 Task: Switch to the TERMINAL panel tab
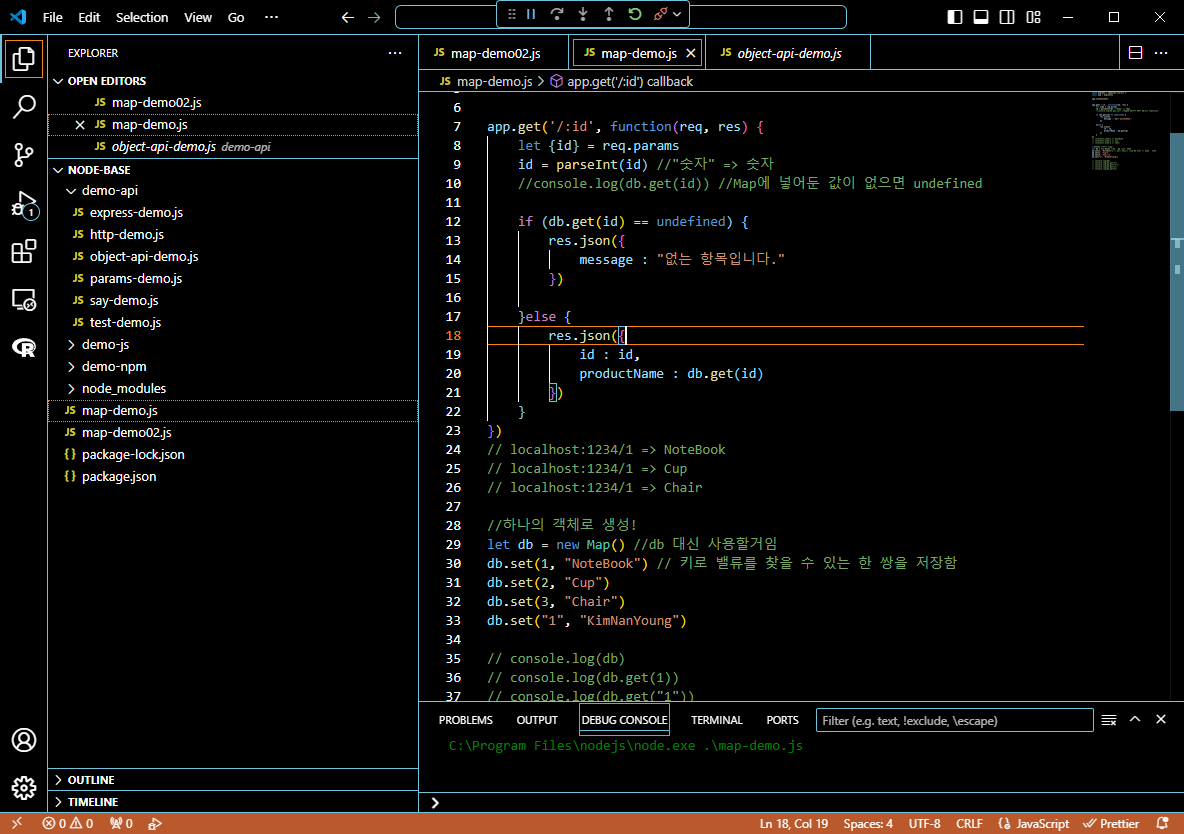716,720
